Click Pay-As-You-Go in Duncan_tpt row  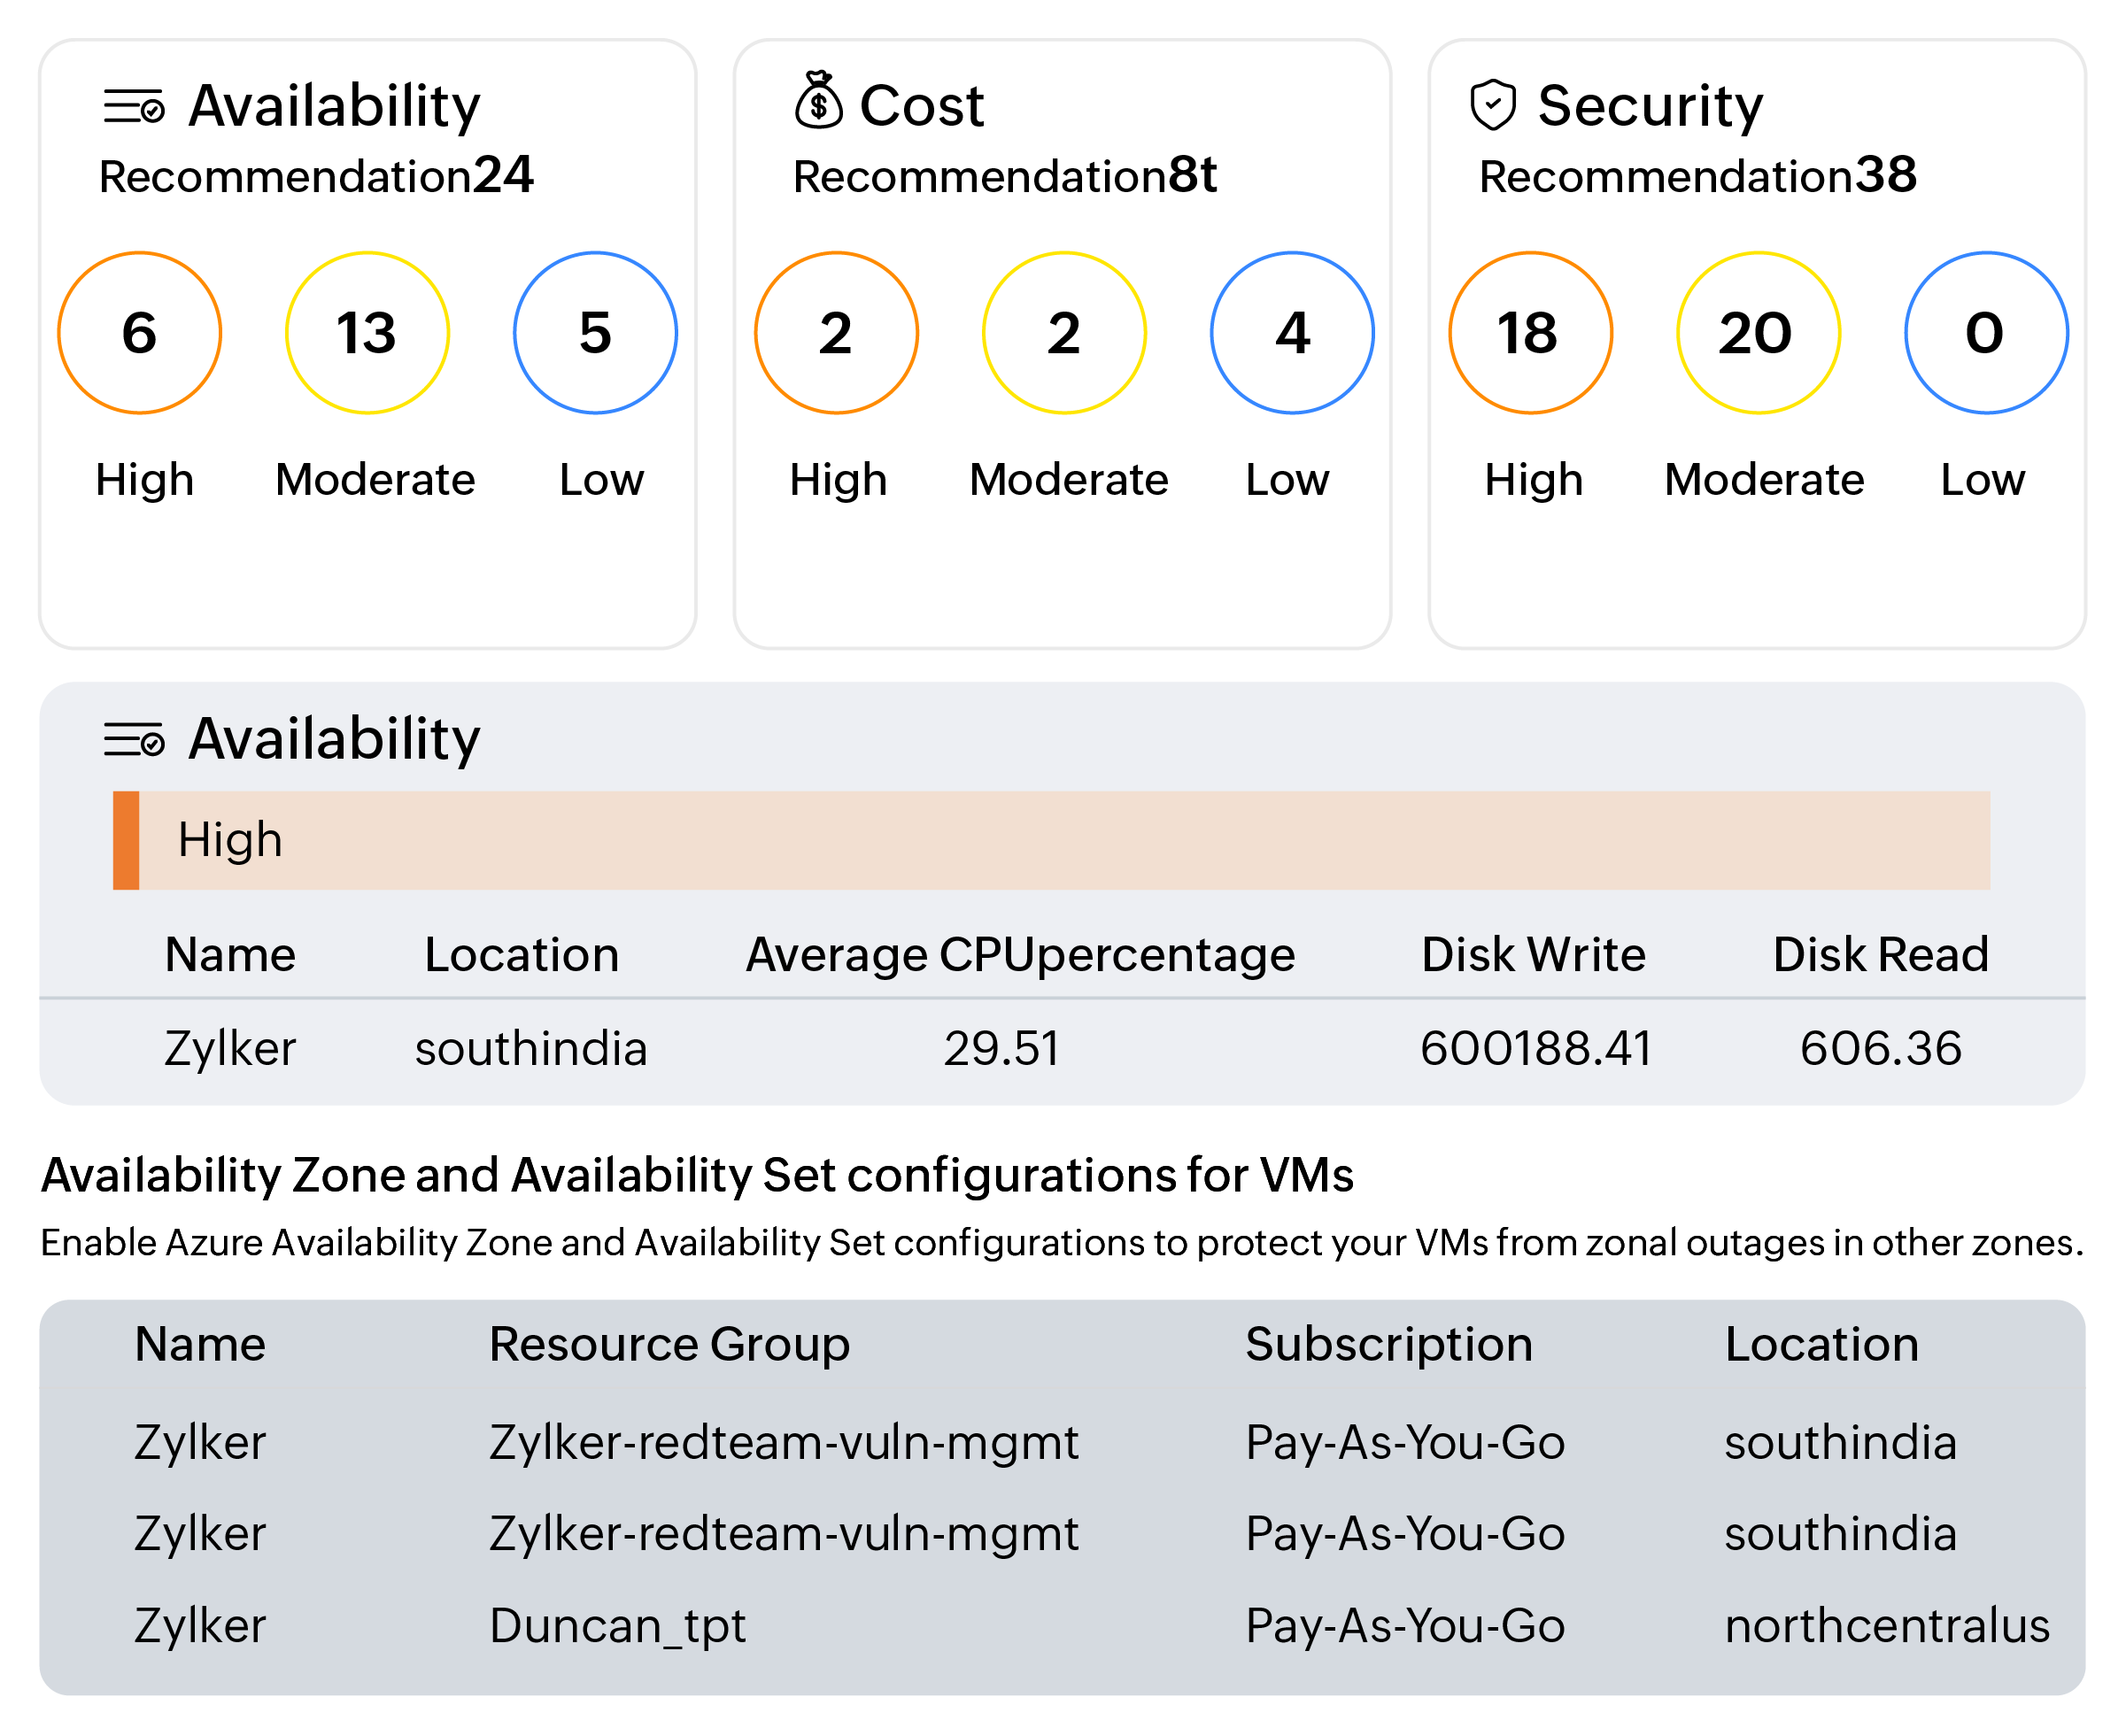click(1405, 1627)
